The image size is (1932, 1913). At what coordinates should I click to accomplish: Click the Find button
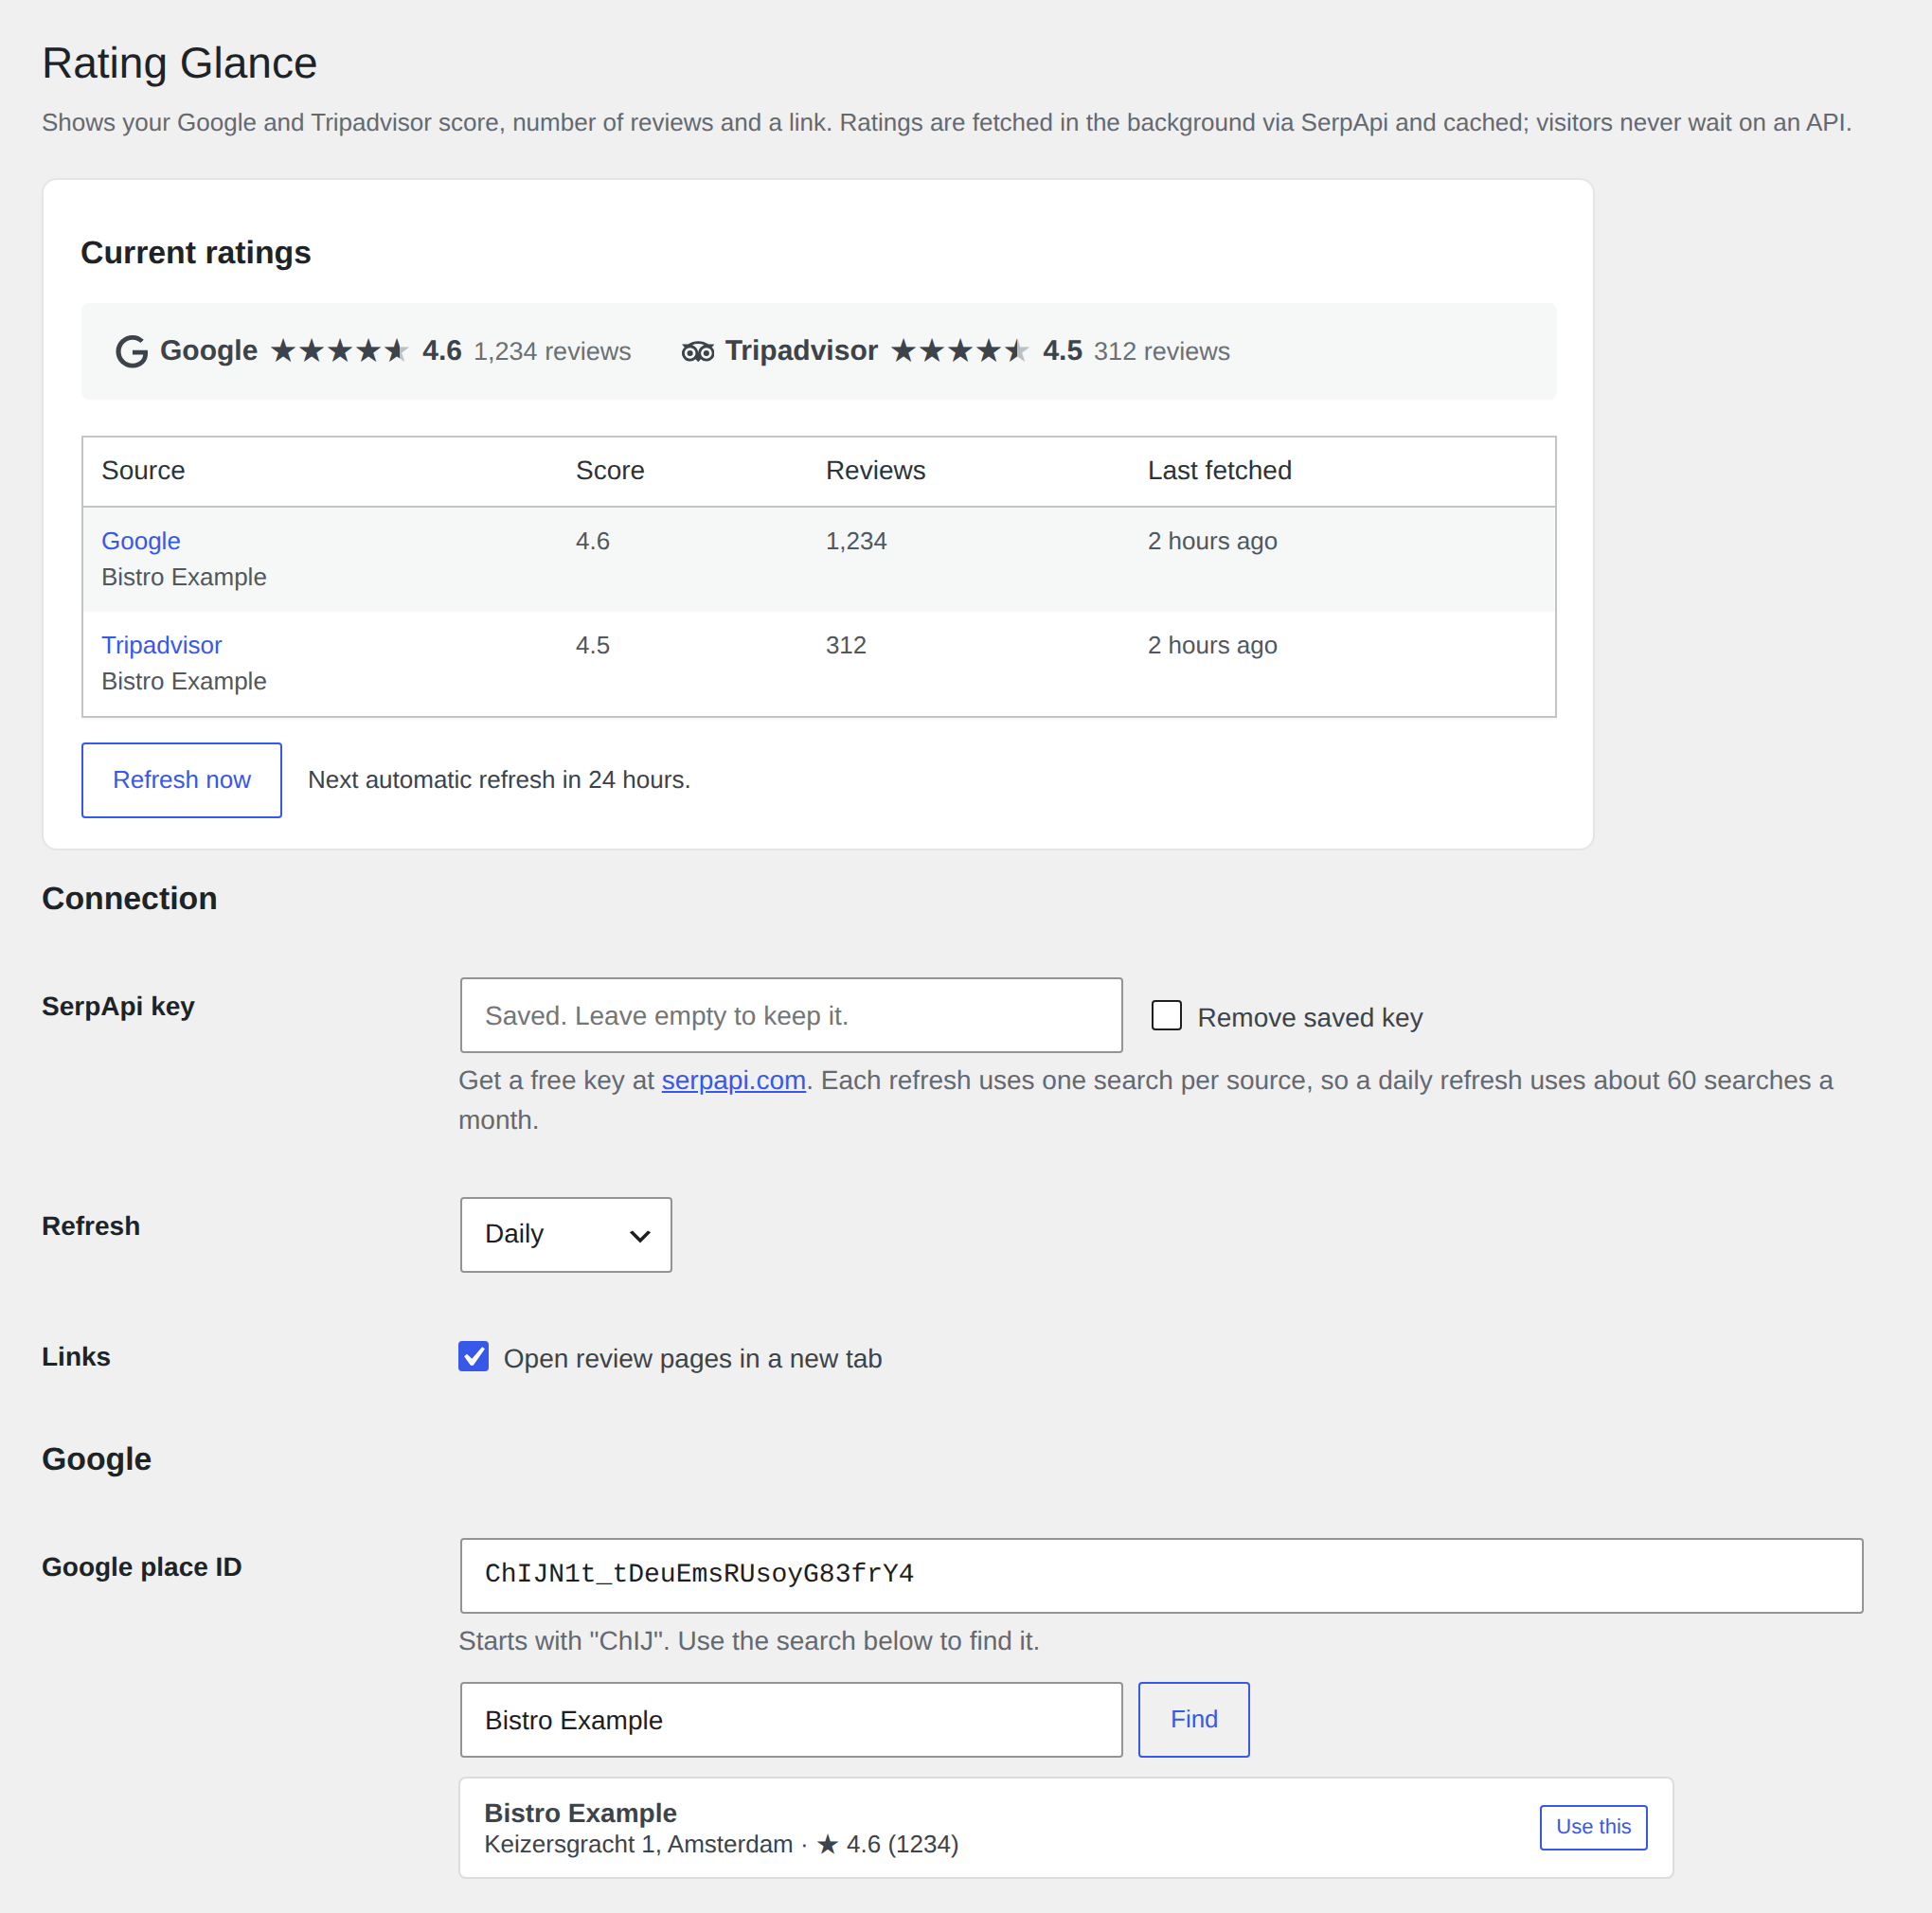coord(1193,1719)
